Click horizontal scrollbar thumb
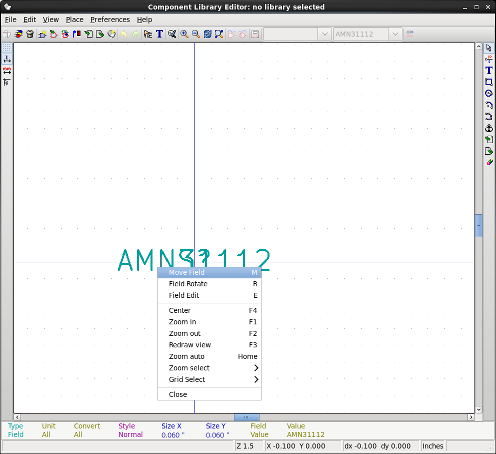Image resolution: width=496 pixels, height=454 pixels. [x=247, y=417]
